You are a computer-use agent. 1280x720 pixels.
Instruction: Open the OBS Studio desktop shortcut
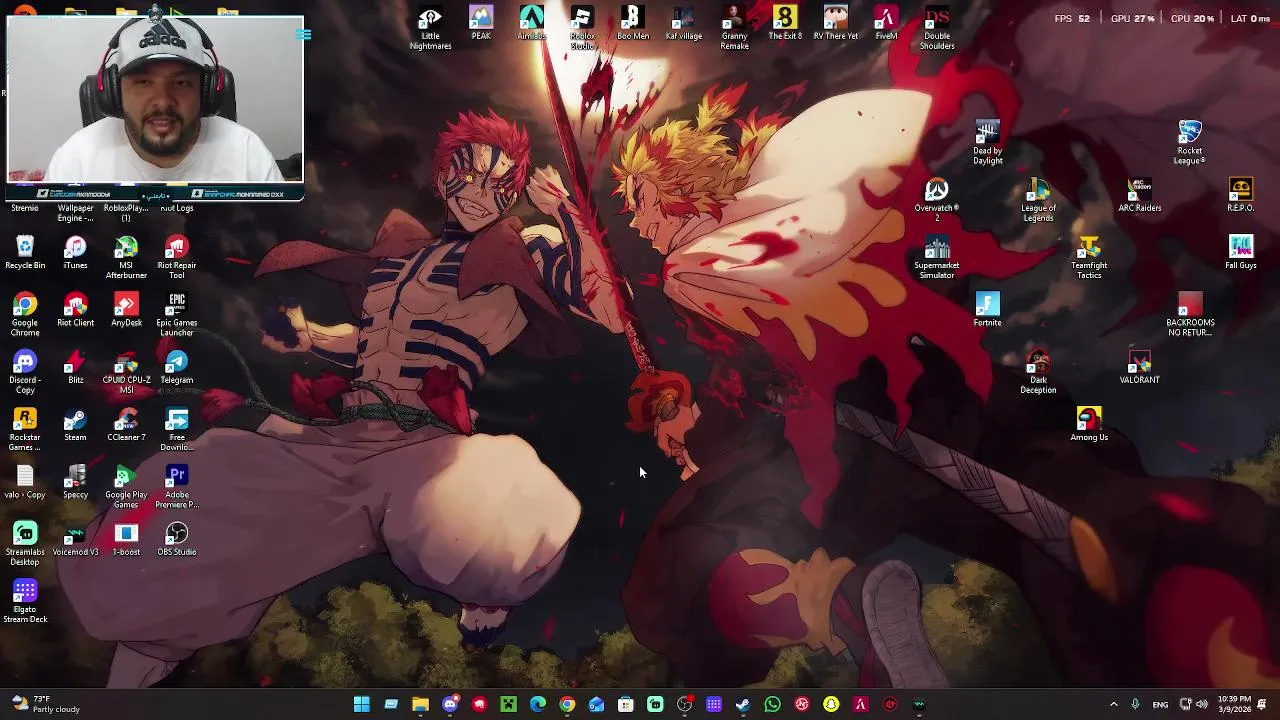click(176, 539)
